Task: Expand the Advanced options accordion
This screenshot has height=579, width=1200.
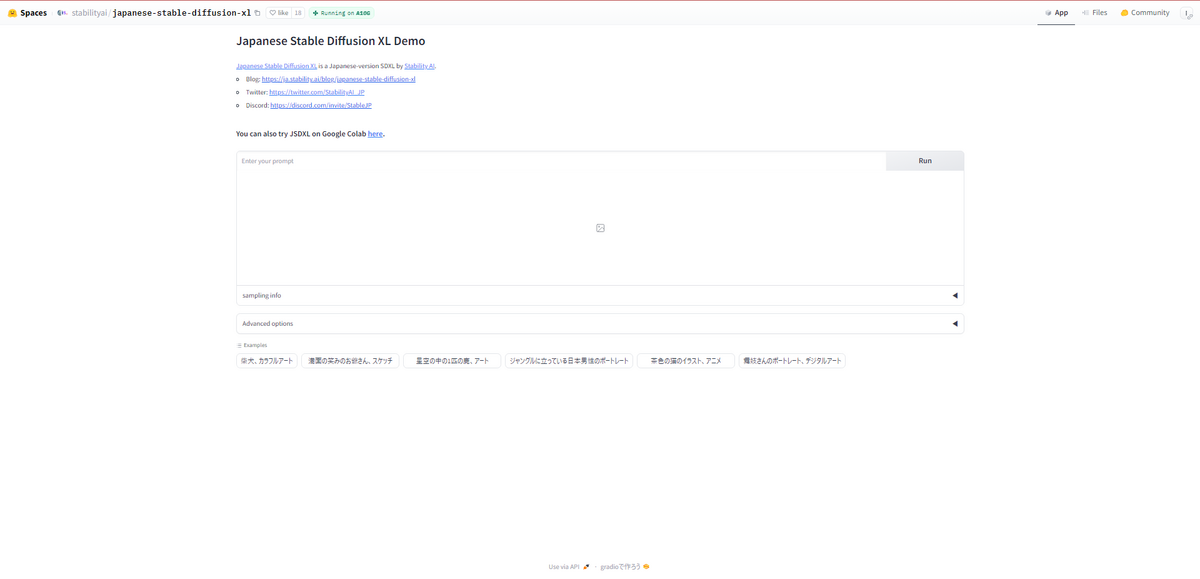Action: click(x=600, y=324)
